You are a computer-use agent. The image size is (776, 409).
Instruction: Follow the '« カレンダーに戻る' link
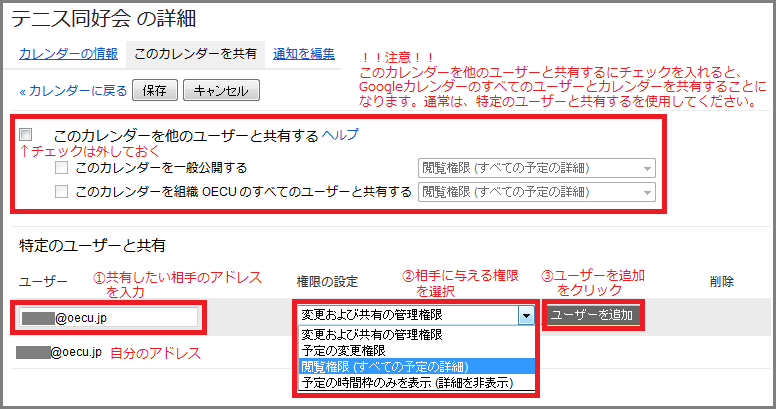[x=73, y=91]
